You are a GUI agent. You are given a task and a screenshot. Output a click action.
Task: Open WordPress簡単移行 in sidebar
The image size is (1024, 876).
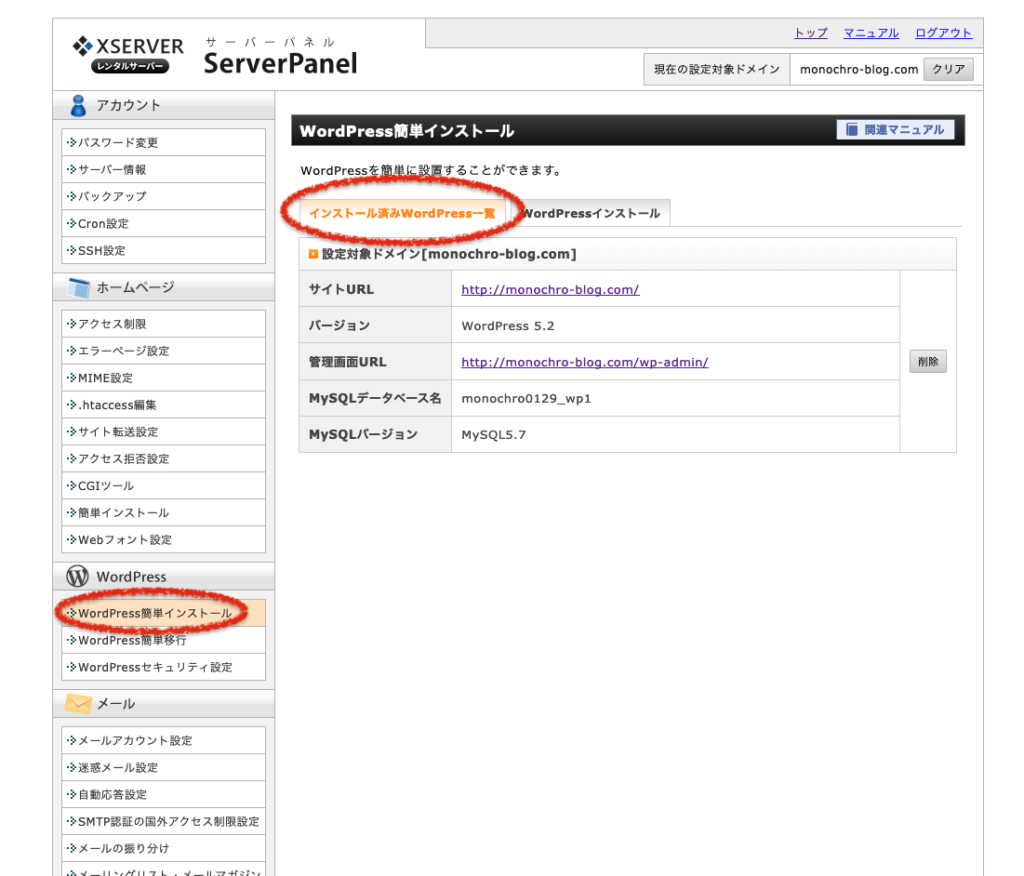click(163, 640)
